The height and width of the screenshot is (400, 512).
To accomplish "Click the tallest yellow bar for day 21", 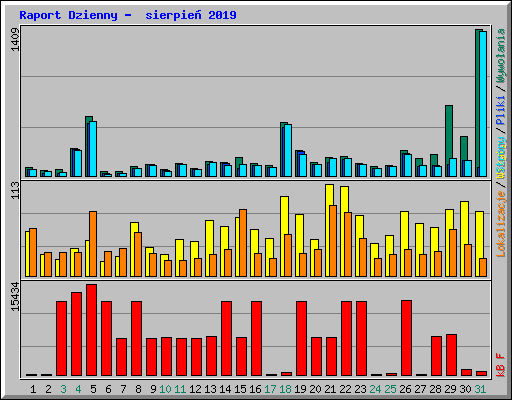I will click(329, 230).
